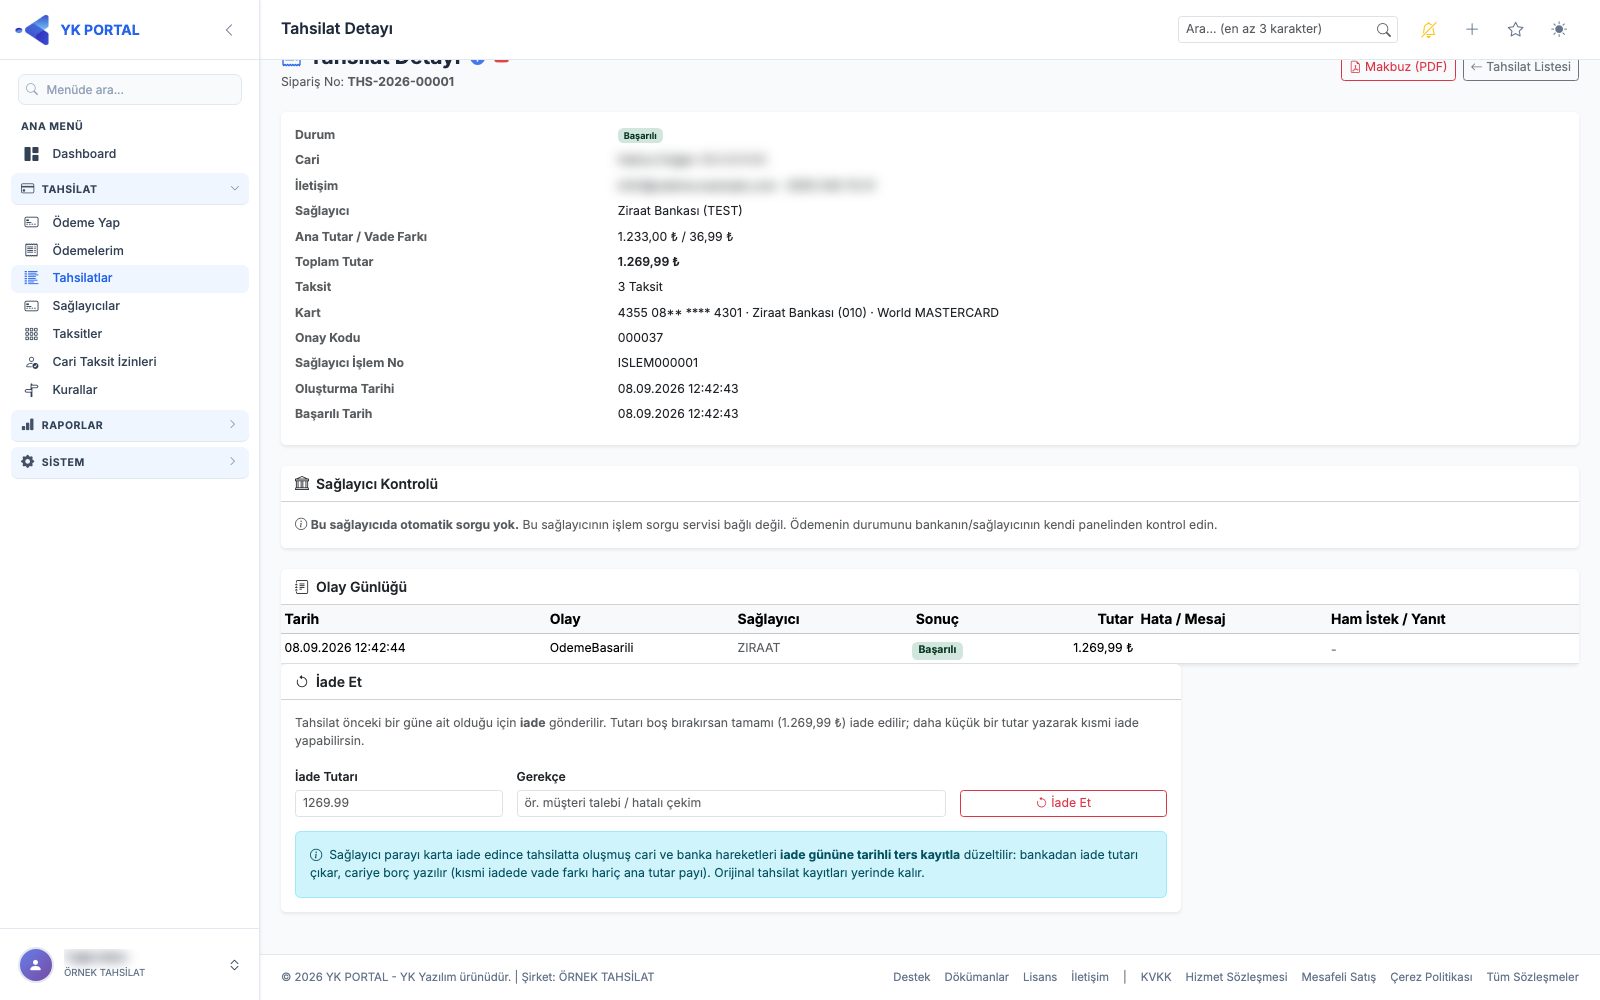Focus the İade Tutarı amount field
The width and height of the screenshot is (1600, 1000).
399,803
